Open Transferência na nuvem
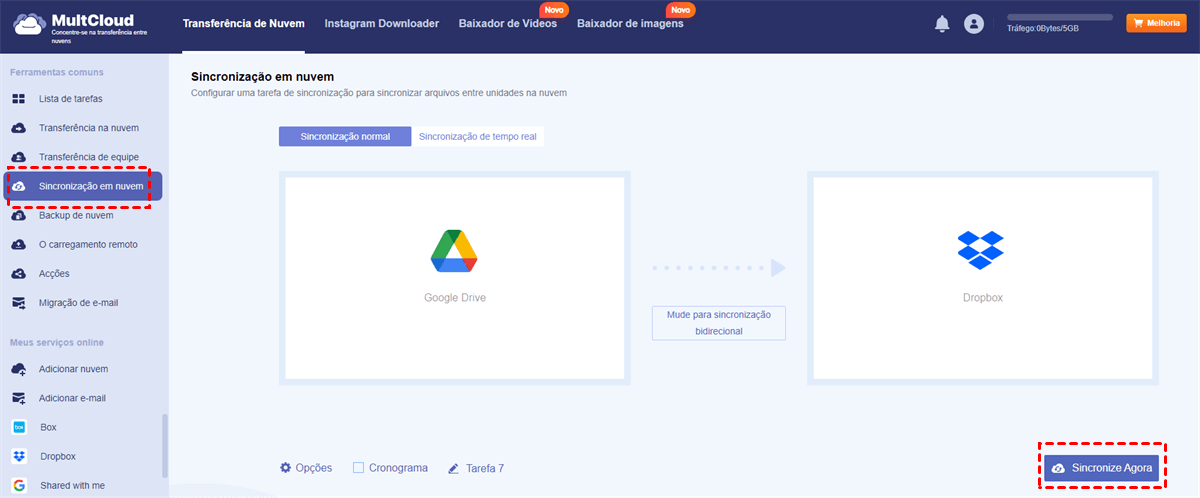1200x498 pixels. [x=89, y=128]
